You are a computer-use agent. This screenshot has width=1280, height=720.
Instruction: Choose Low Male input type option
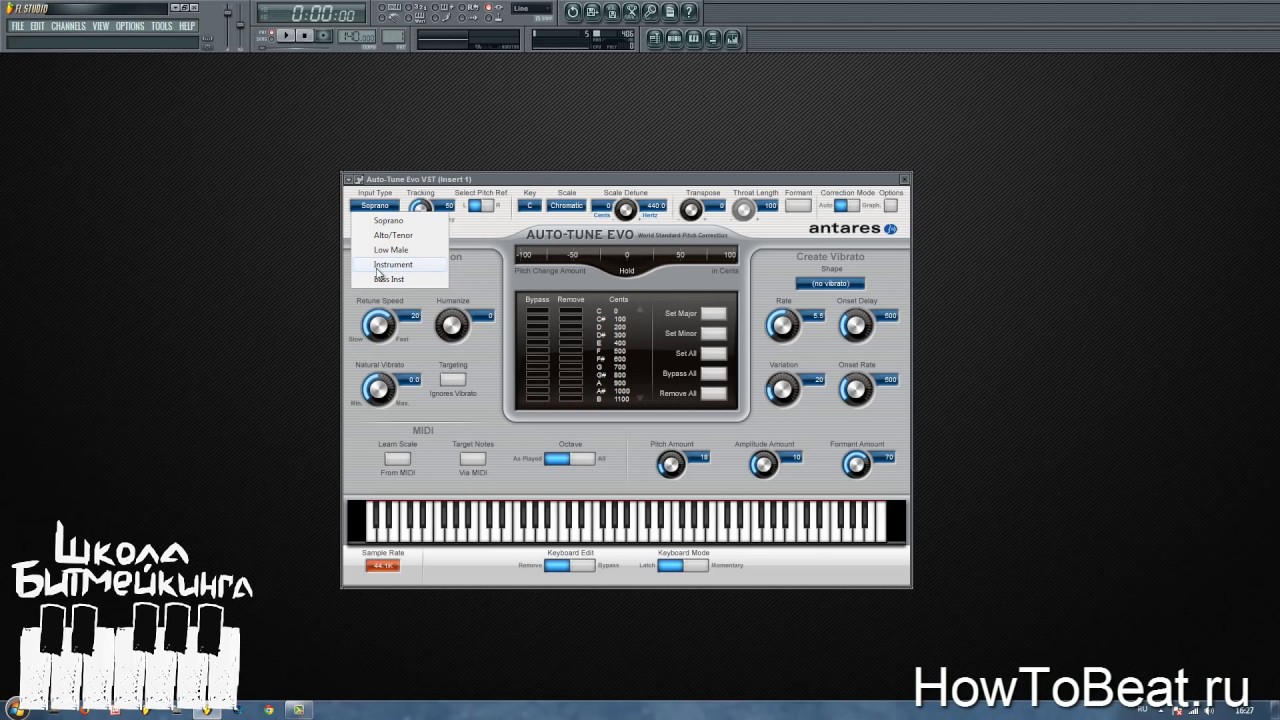pos(399,250)
